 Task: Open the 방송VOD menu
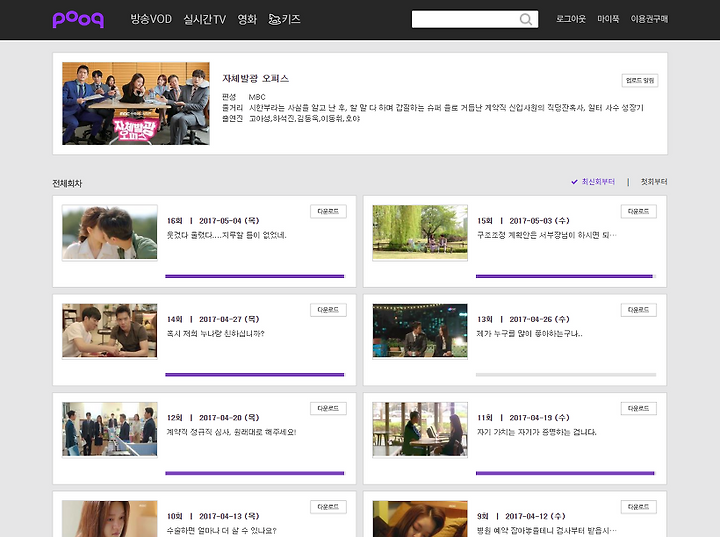click(151, 19)
